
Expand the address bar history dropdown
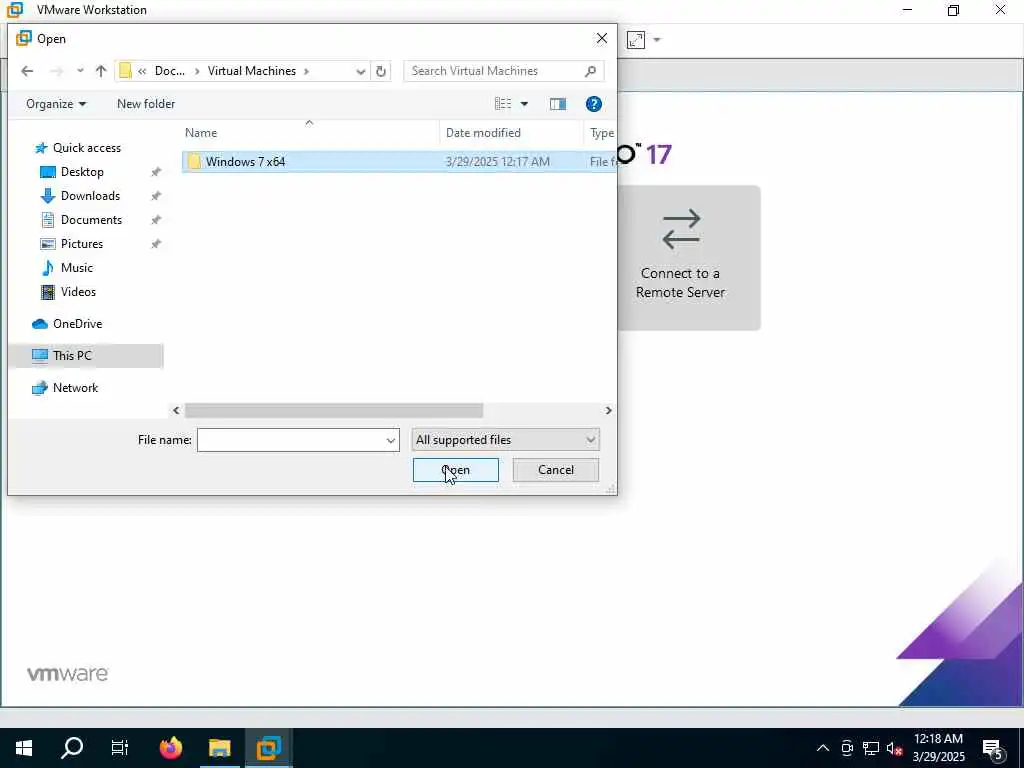click(x=360, y=71)
